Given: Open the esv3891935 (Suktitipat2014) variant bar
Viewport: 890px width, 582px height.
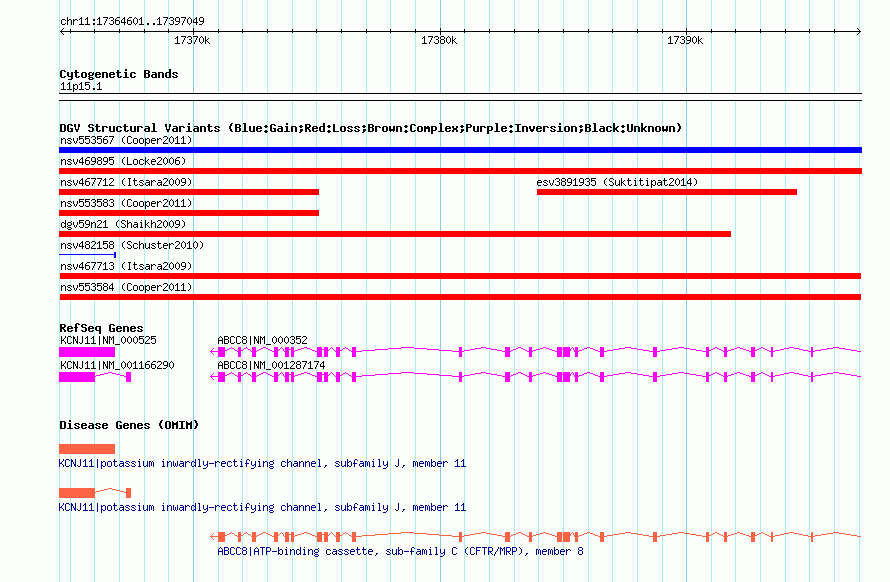Looking at the screenshot, I should pyautogui.click(x=667, y=192).
